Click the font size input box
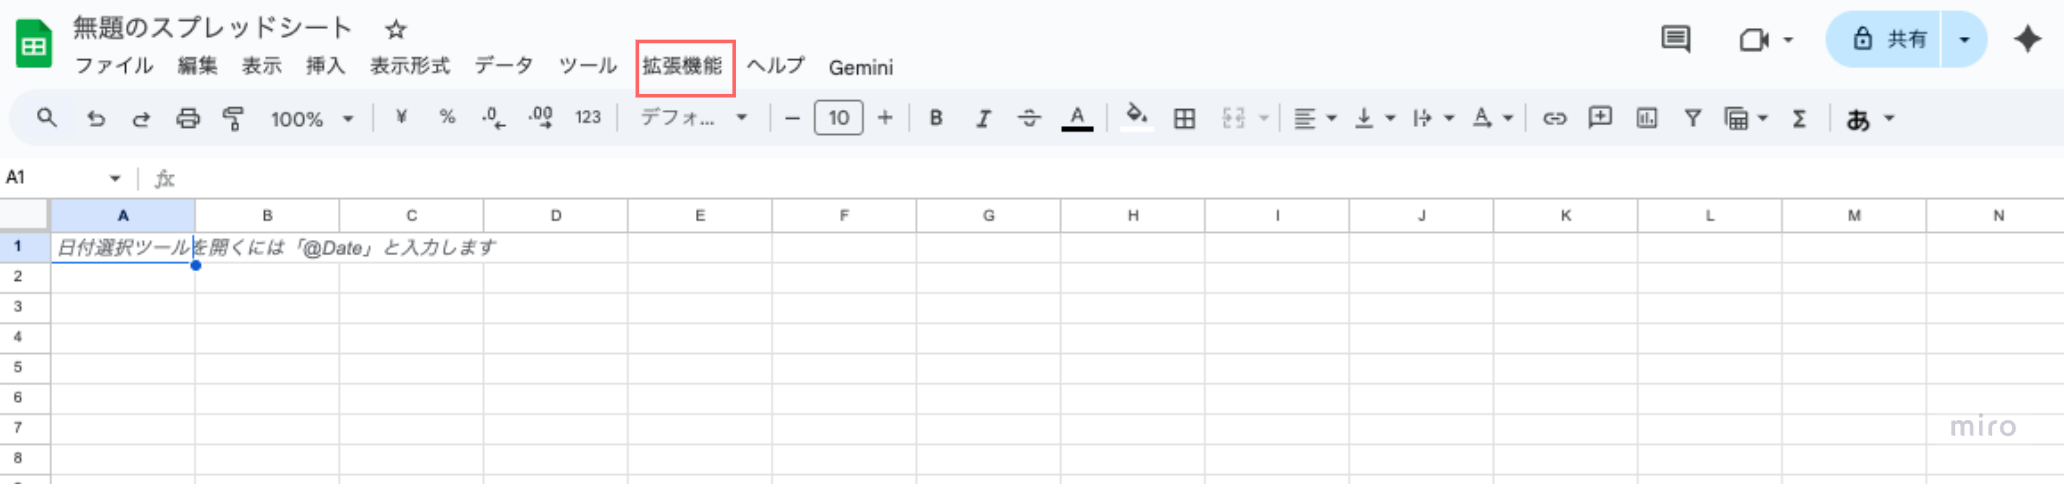This screenshot has width=2064, height=484. point(838,118)
